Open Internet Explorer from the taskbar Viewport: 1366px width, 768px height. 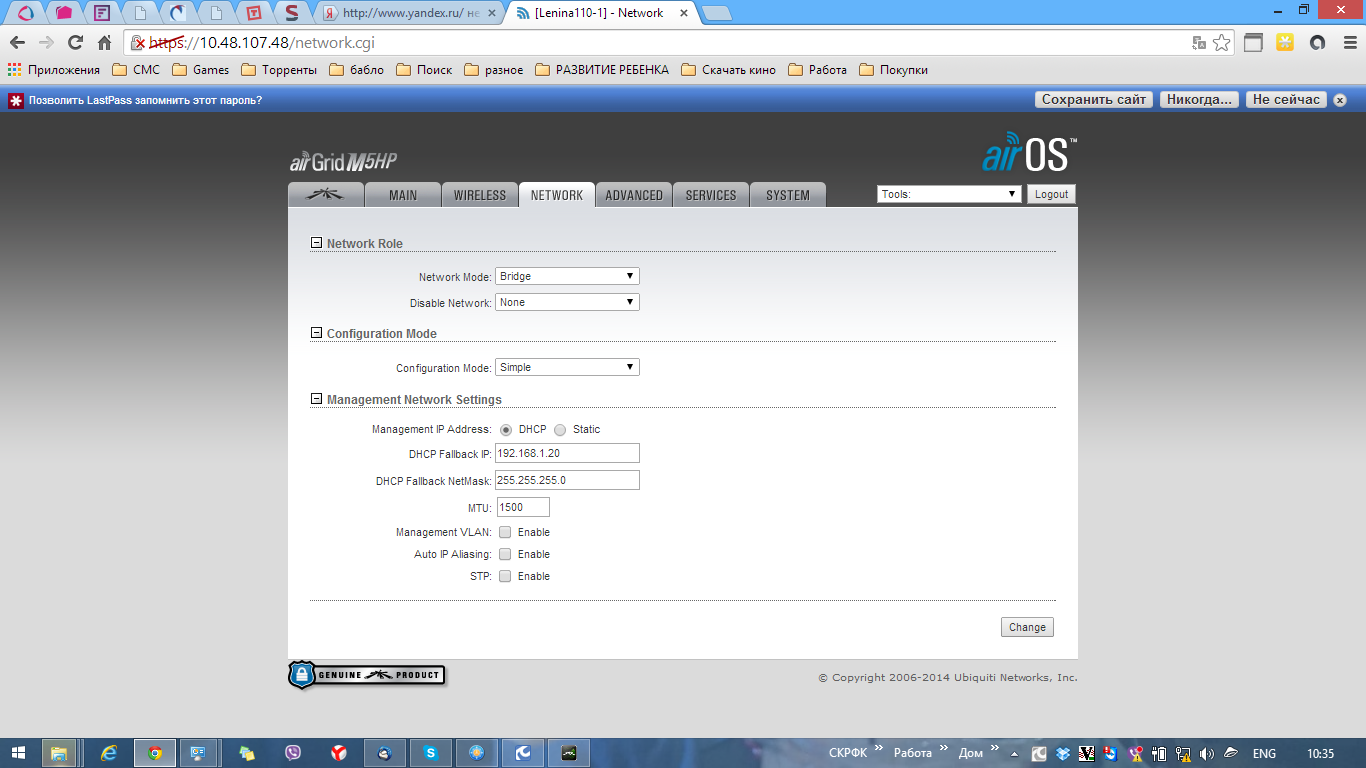(109, 753)
